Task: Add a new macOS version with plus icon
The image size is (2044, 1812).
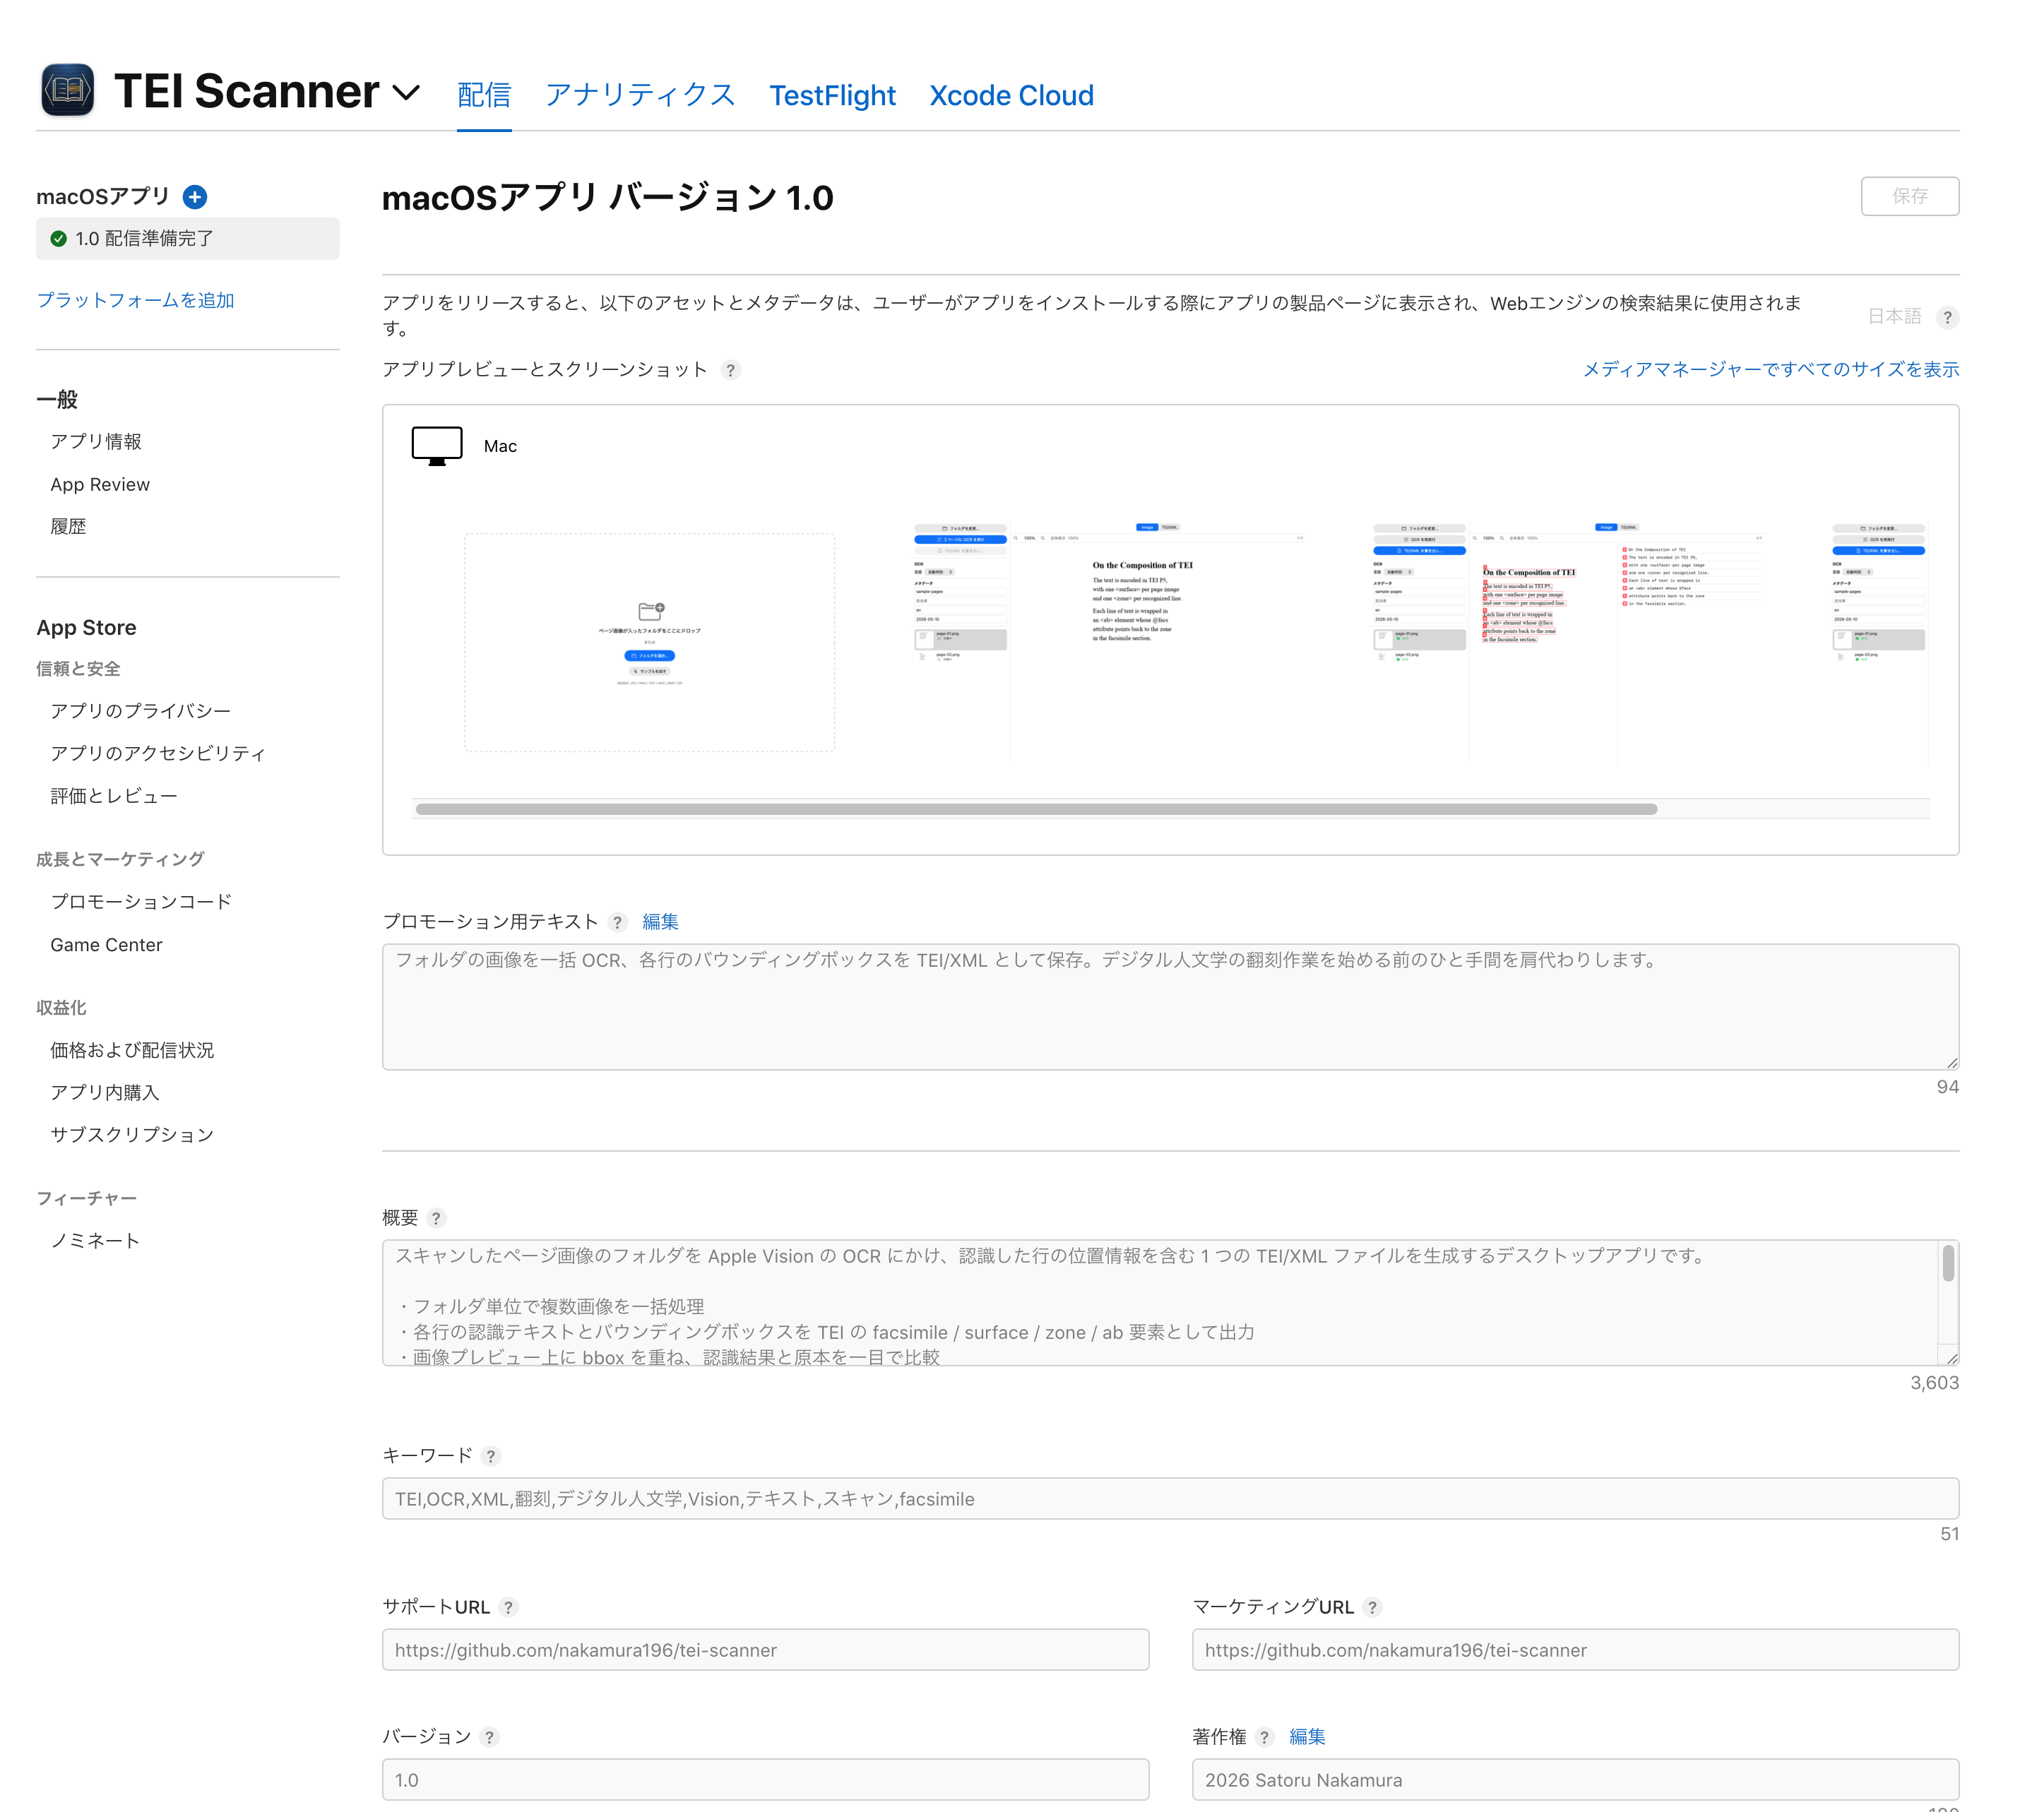Action: point(195,197)
